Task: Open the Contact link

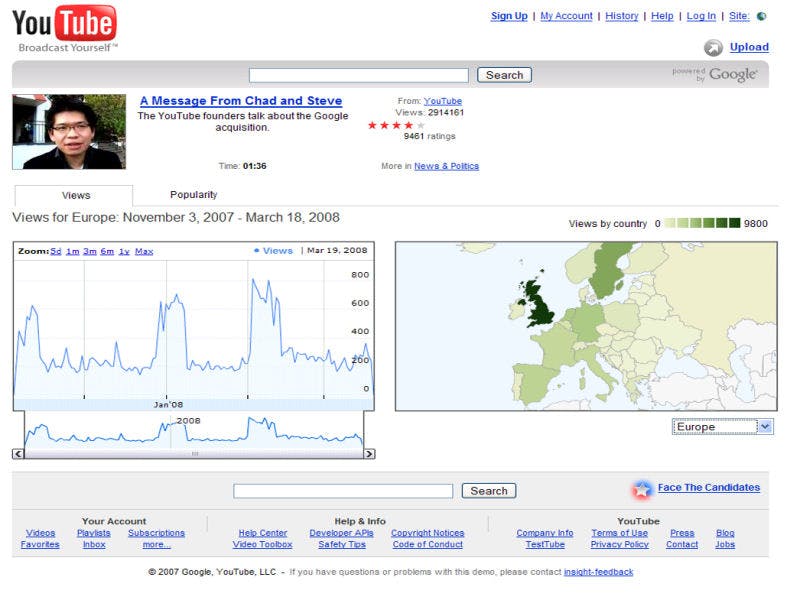Action: point(682,544)
